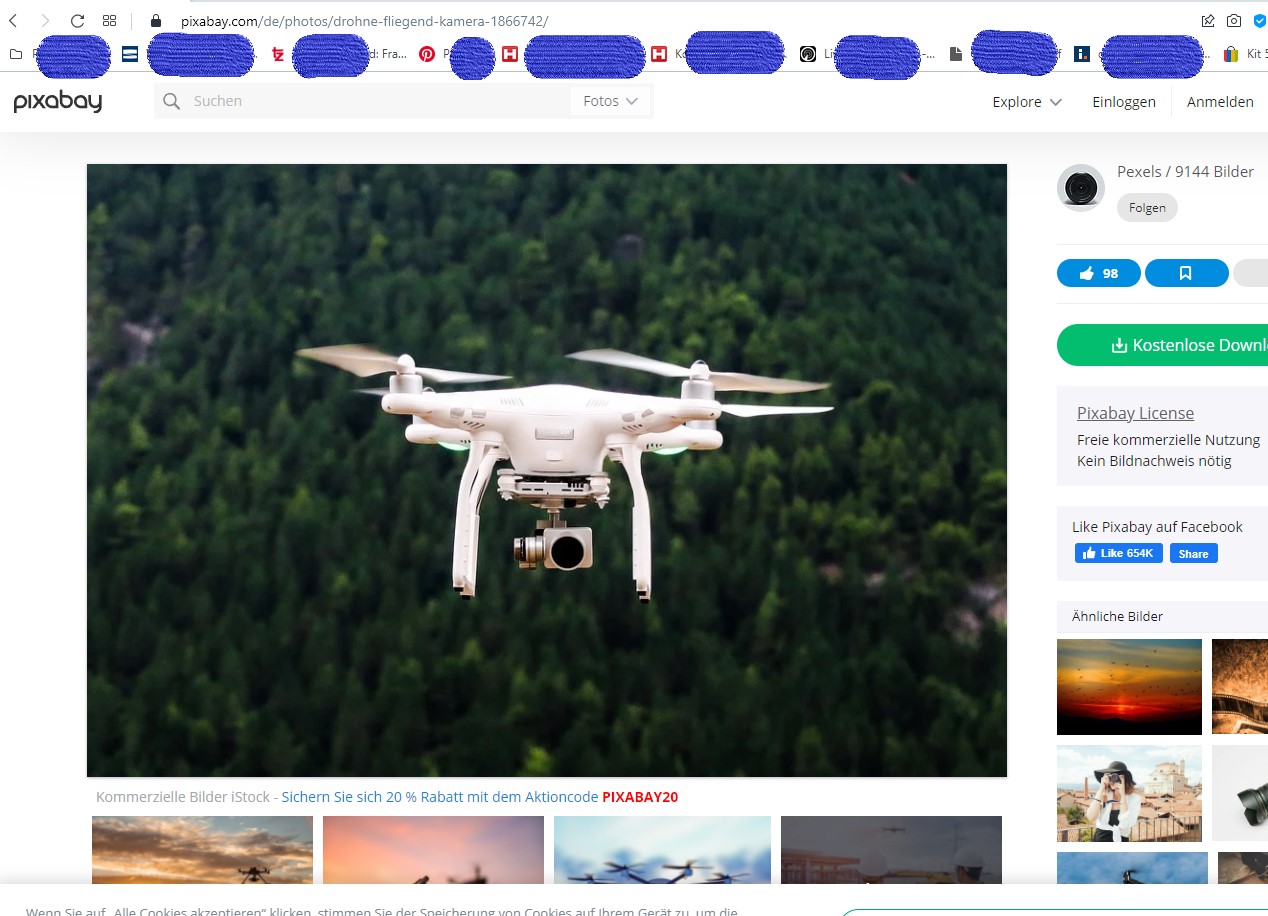This screenshot has width=1268, height=916.
Task: Go back with browser back arrow
Action: 13,21
